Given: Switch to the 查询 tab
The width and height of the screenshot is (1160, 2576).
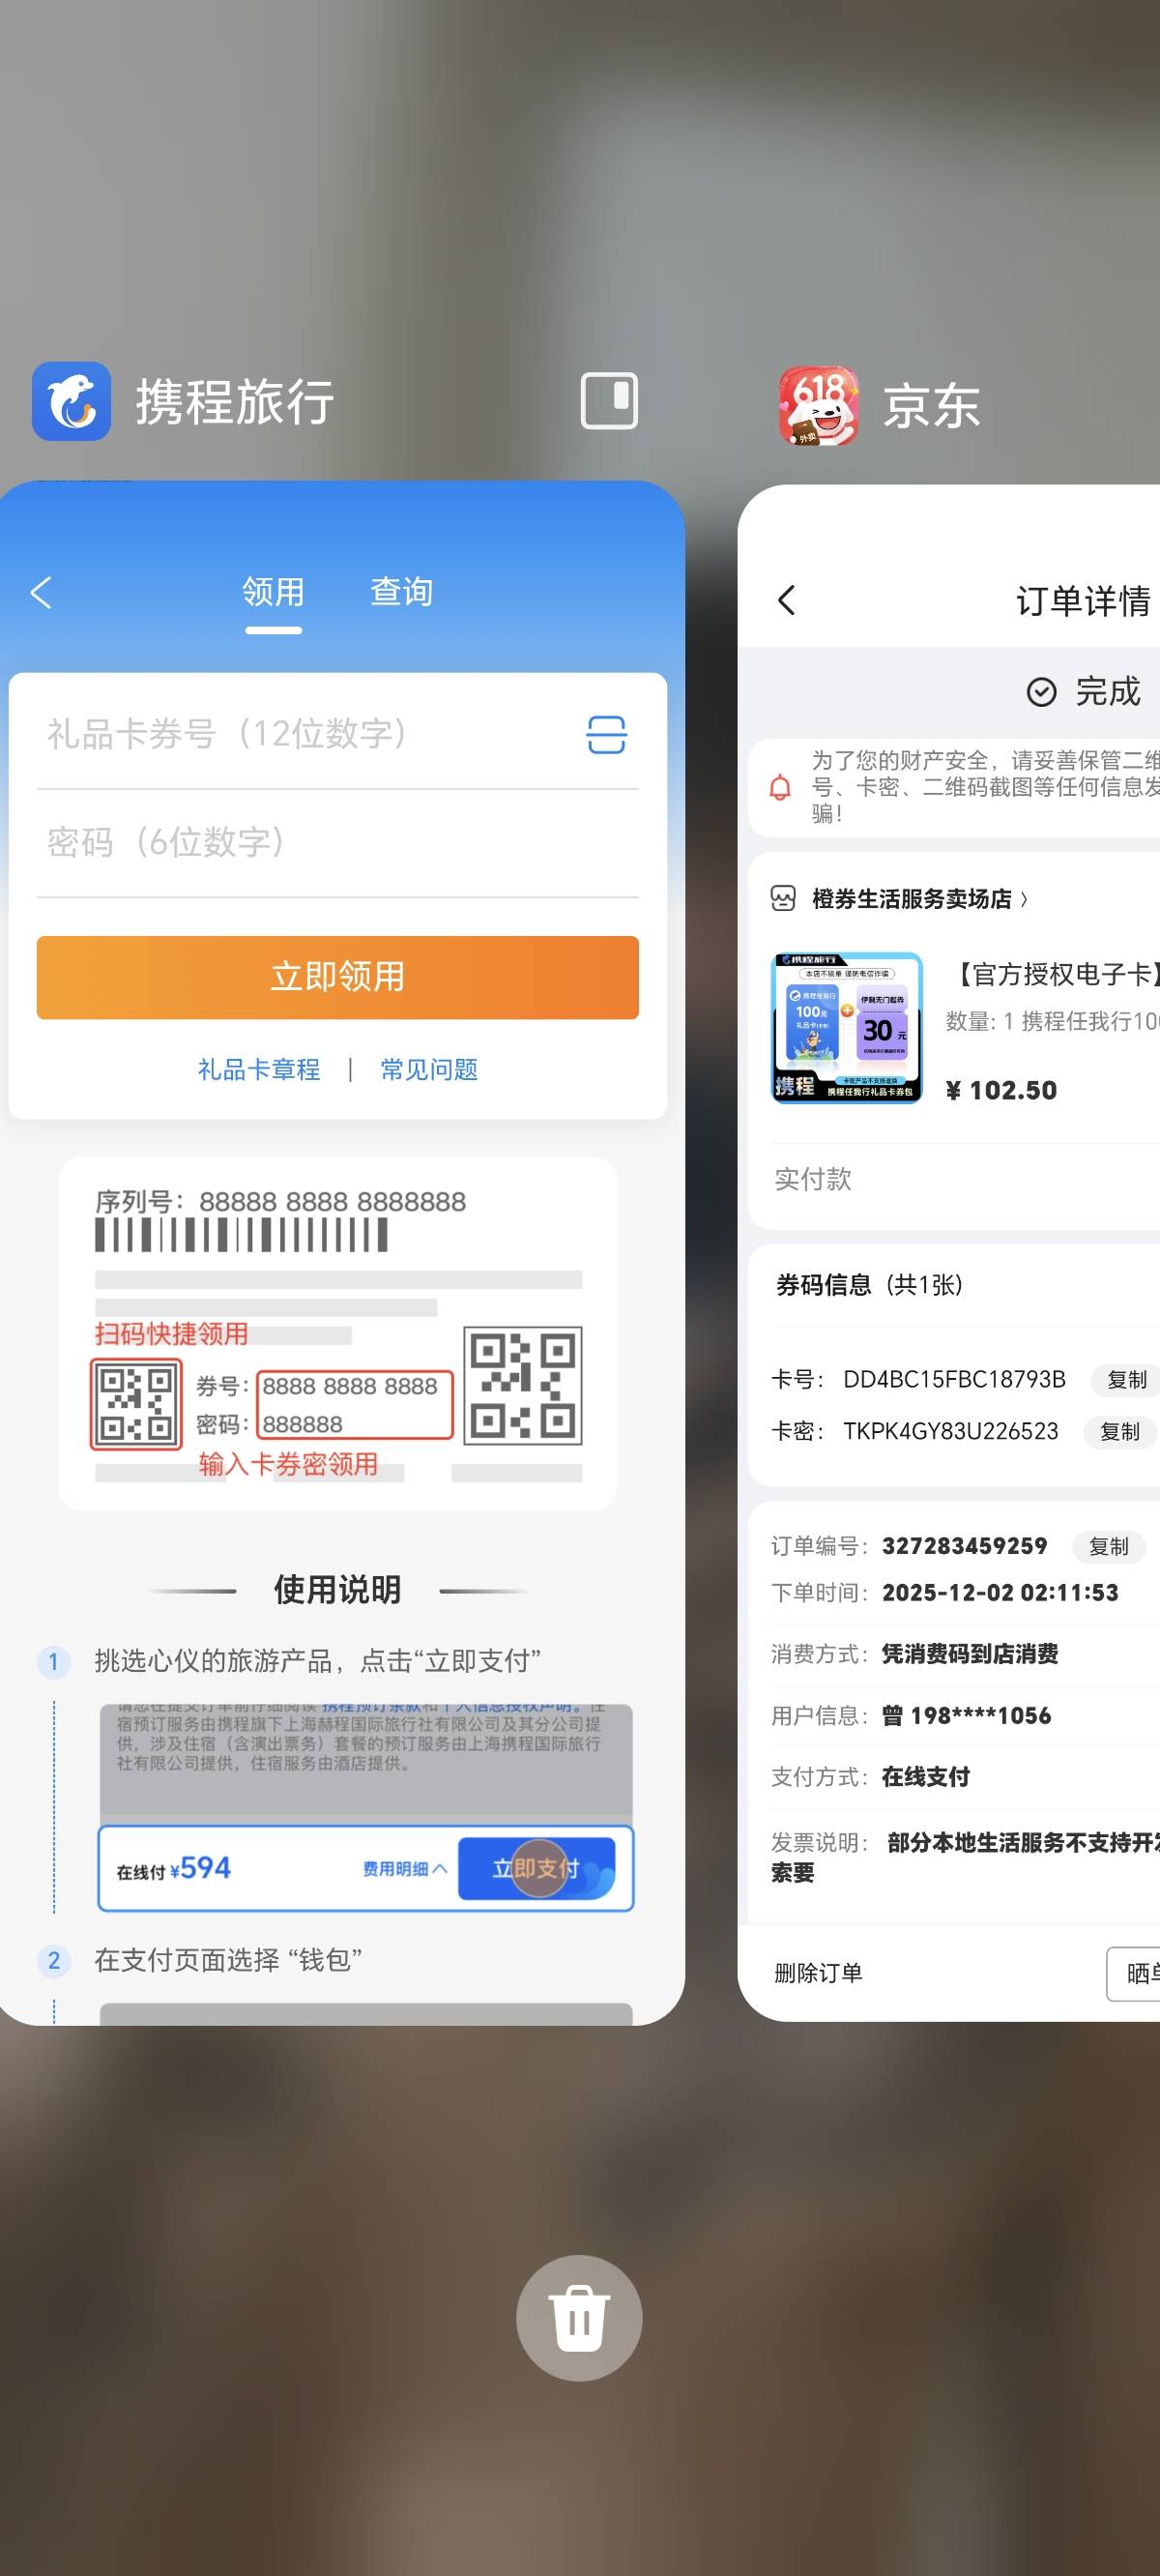Looking at the screenshot, I should 401,592.
